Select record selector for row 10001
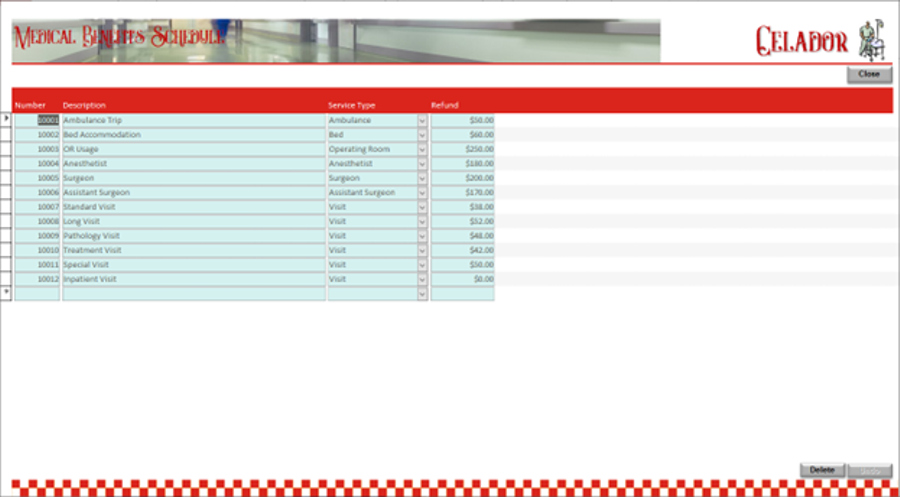Viewport: 900px width, 497px height. point(6,121)
